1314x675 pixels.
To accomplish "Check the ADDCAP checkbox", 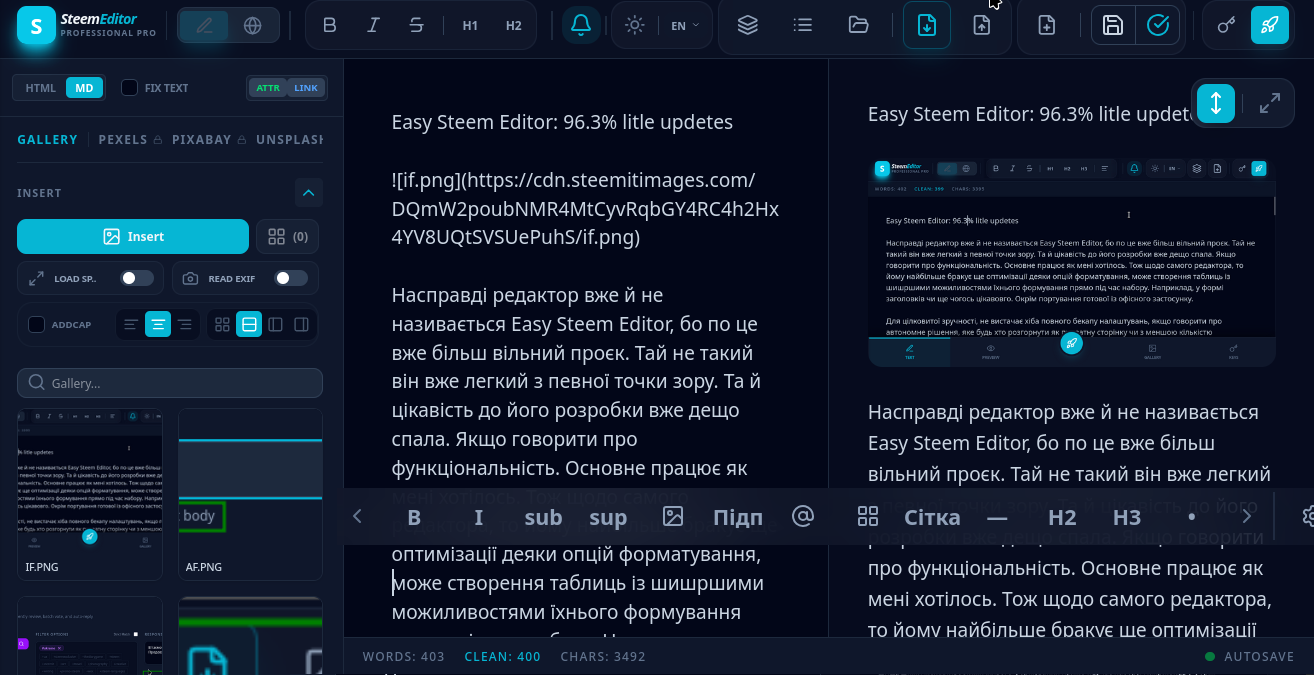I will (x=37, y=325).
